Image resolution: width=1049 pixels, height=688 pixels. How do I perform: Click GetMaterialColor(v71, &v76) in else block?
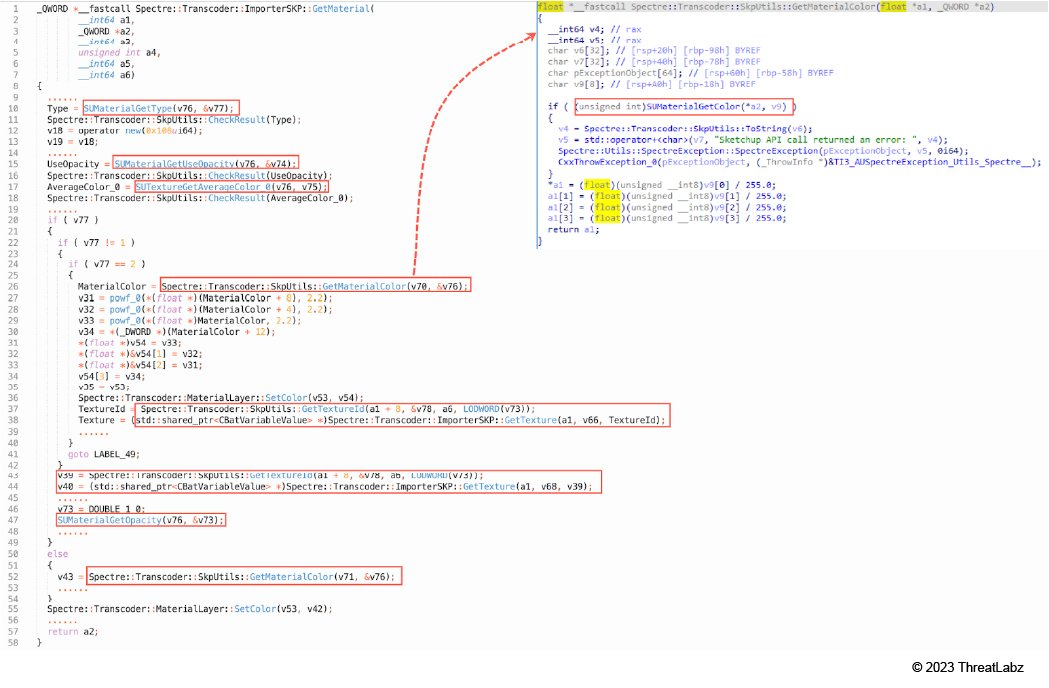pyautogui.click(x=244, y=576)
